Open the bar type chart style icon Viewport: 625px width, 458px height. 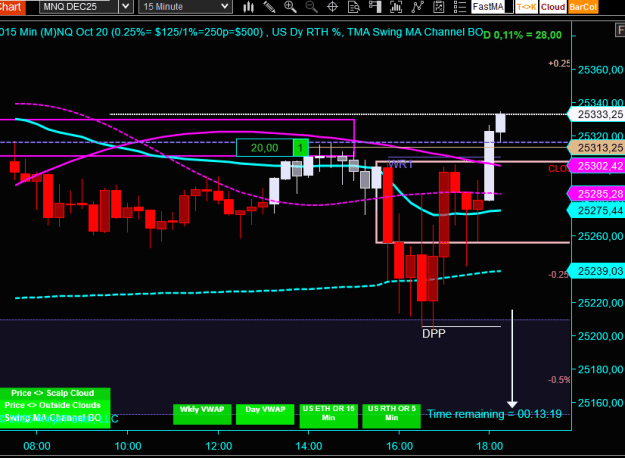[249, 7]
